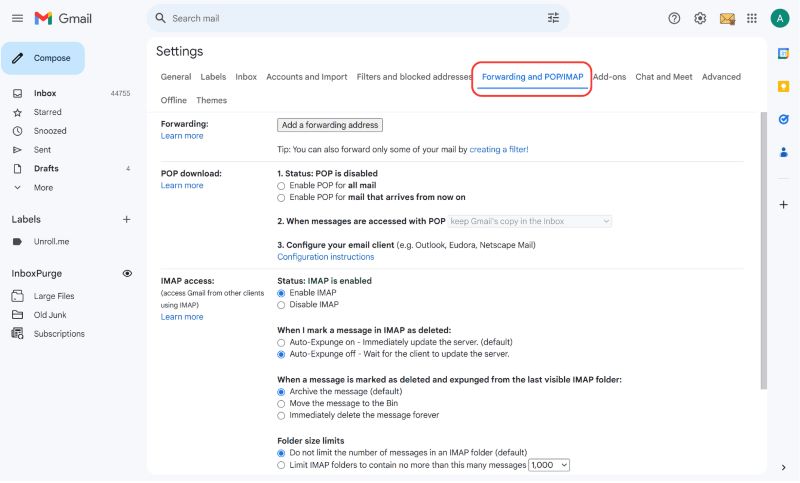Create new label plus icon
Screen dimensions: 800x483
tap(127, 219)
